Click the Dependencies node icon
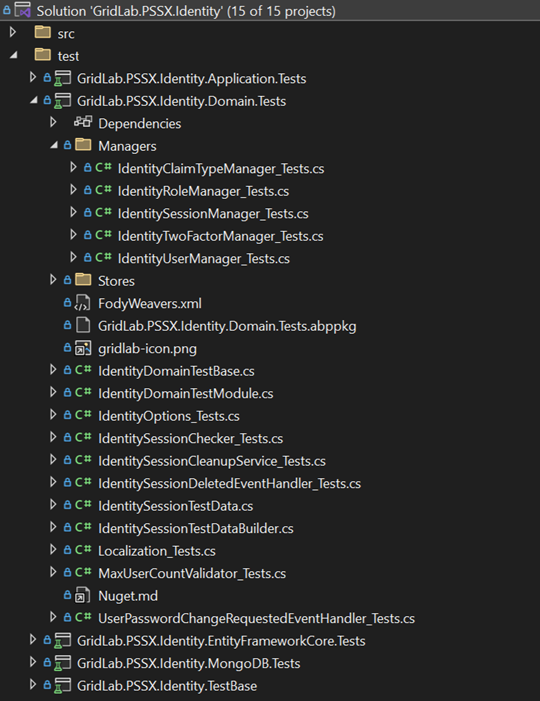 (83, 122)
